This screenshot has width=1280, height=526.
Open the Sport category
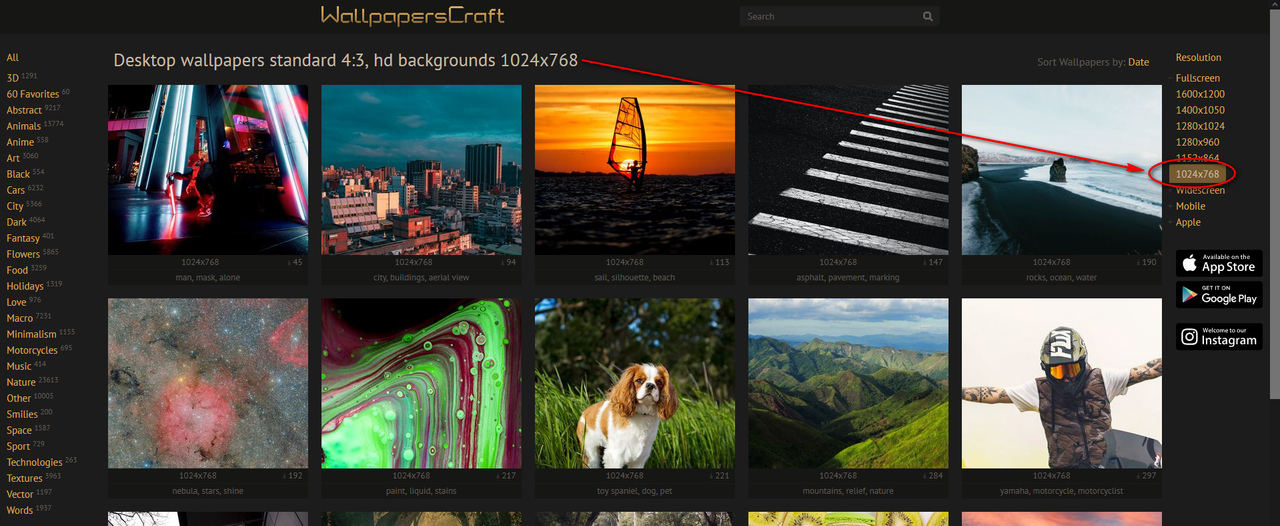pyautogui.click(x=18, y=446)
